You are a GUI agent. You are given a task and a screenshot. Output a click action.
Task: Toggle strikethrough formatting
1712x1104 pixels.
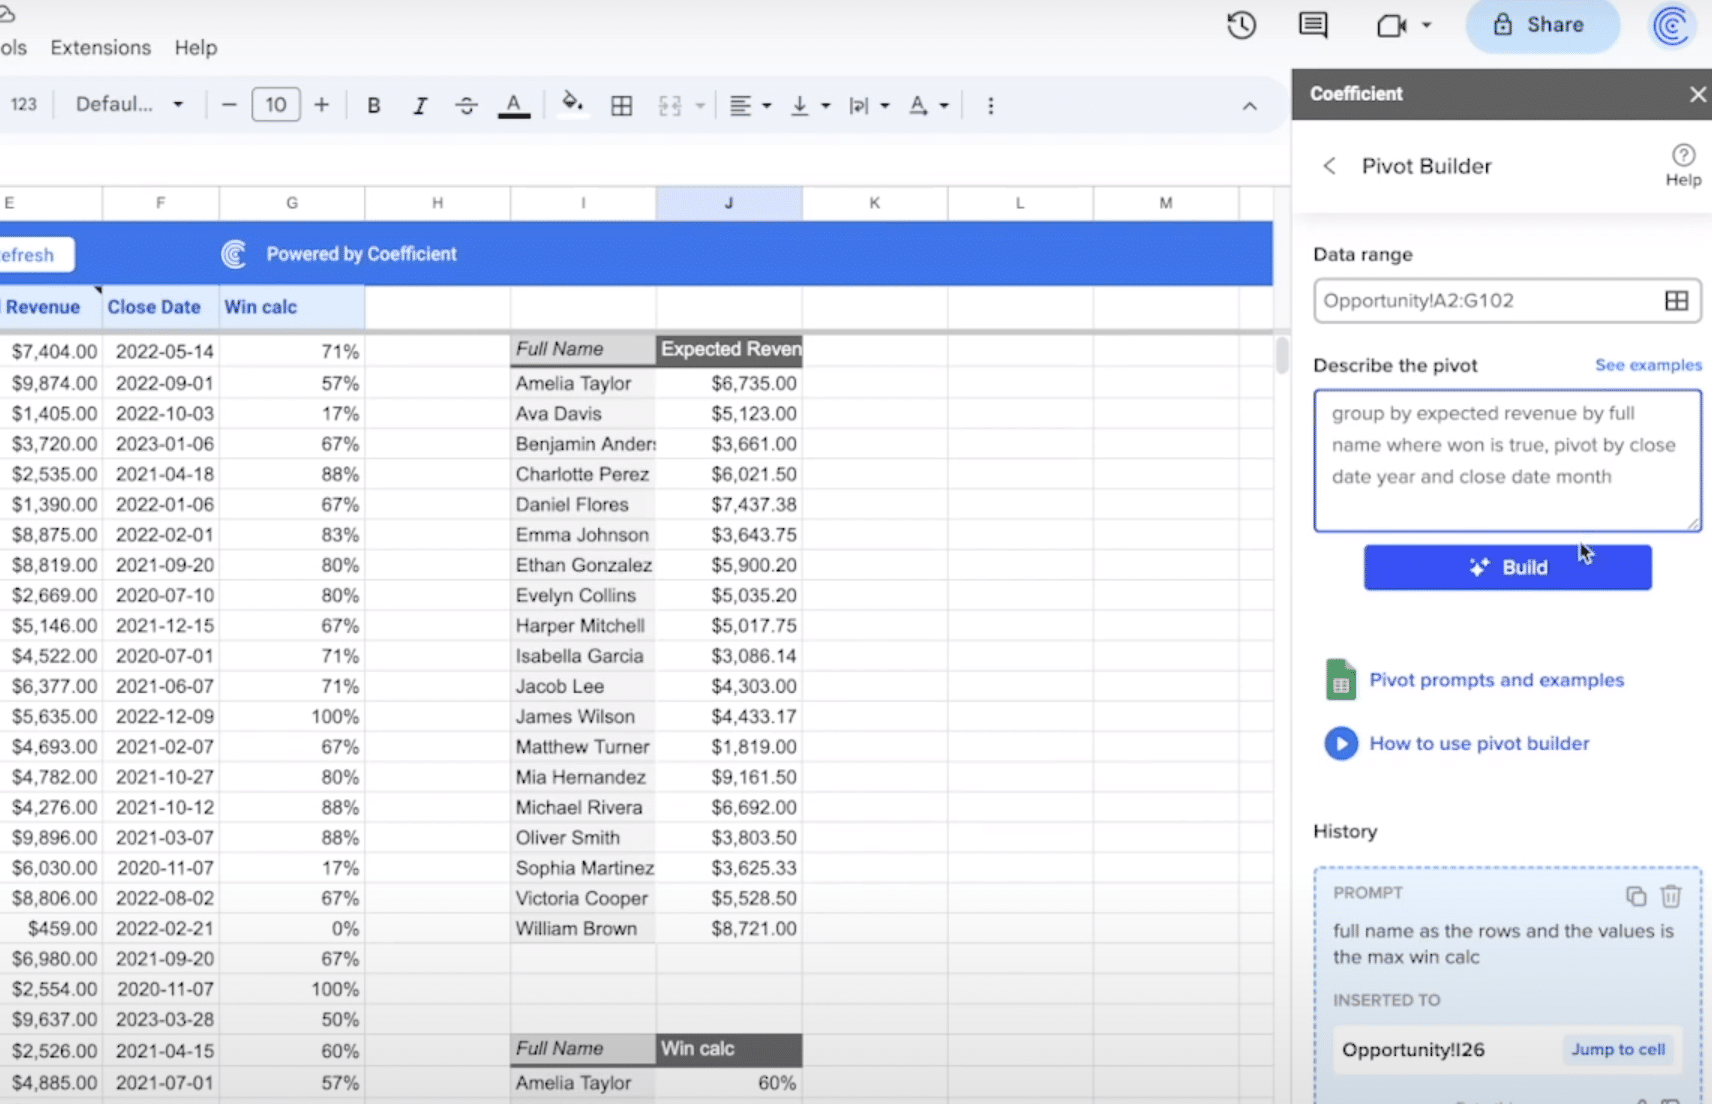(x=466, y=105)
